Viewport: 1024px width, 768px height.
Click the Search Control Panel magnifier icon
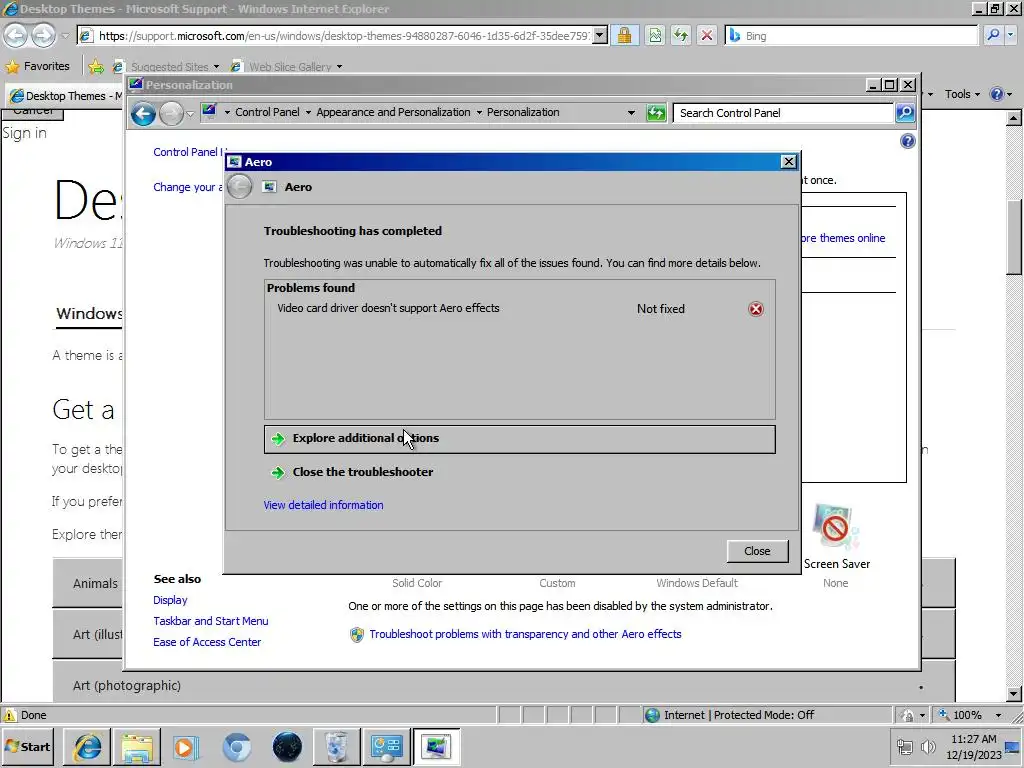[x=904, y=113]
